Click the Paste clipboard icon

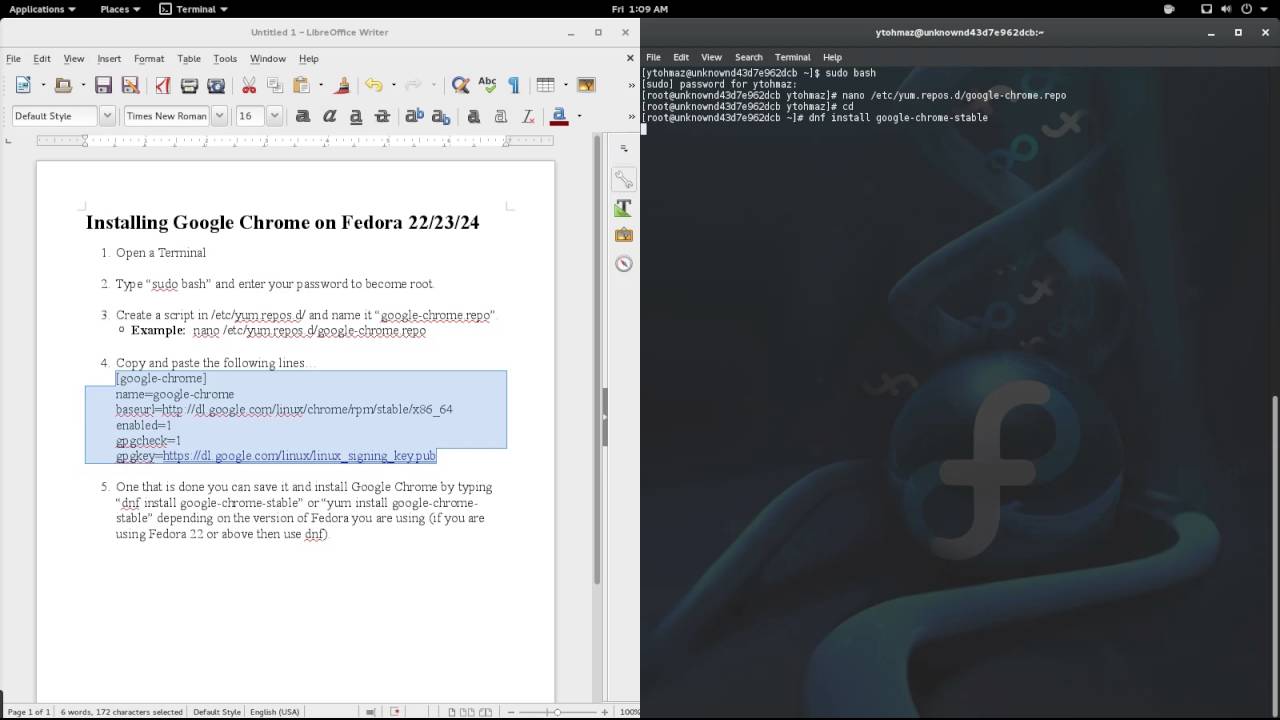click(301, 86)
